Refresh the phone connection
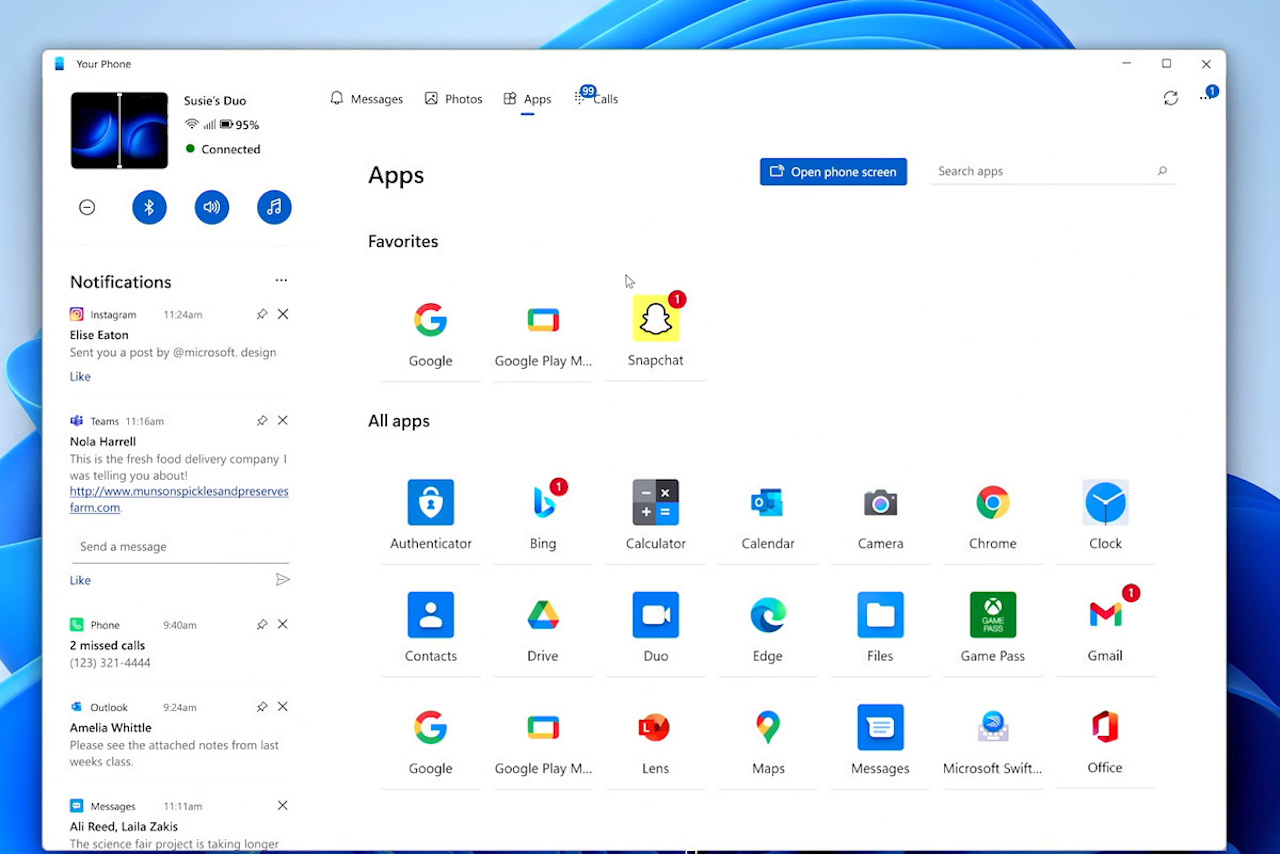The image size is (1280, 854). pyautogui.click(x=1170, y=97)
